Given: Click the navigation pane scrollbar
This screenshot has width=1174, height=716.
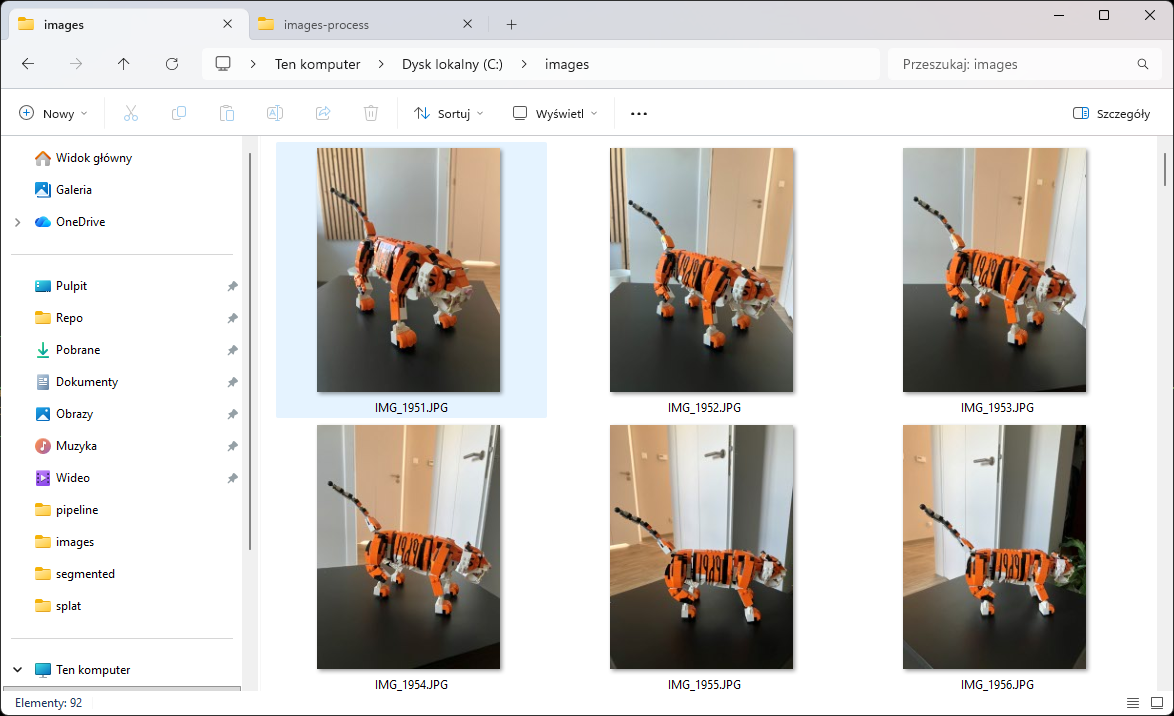Looking at the screenshot, I should click(249, 350).
